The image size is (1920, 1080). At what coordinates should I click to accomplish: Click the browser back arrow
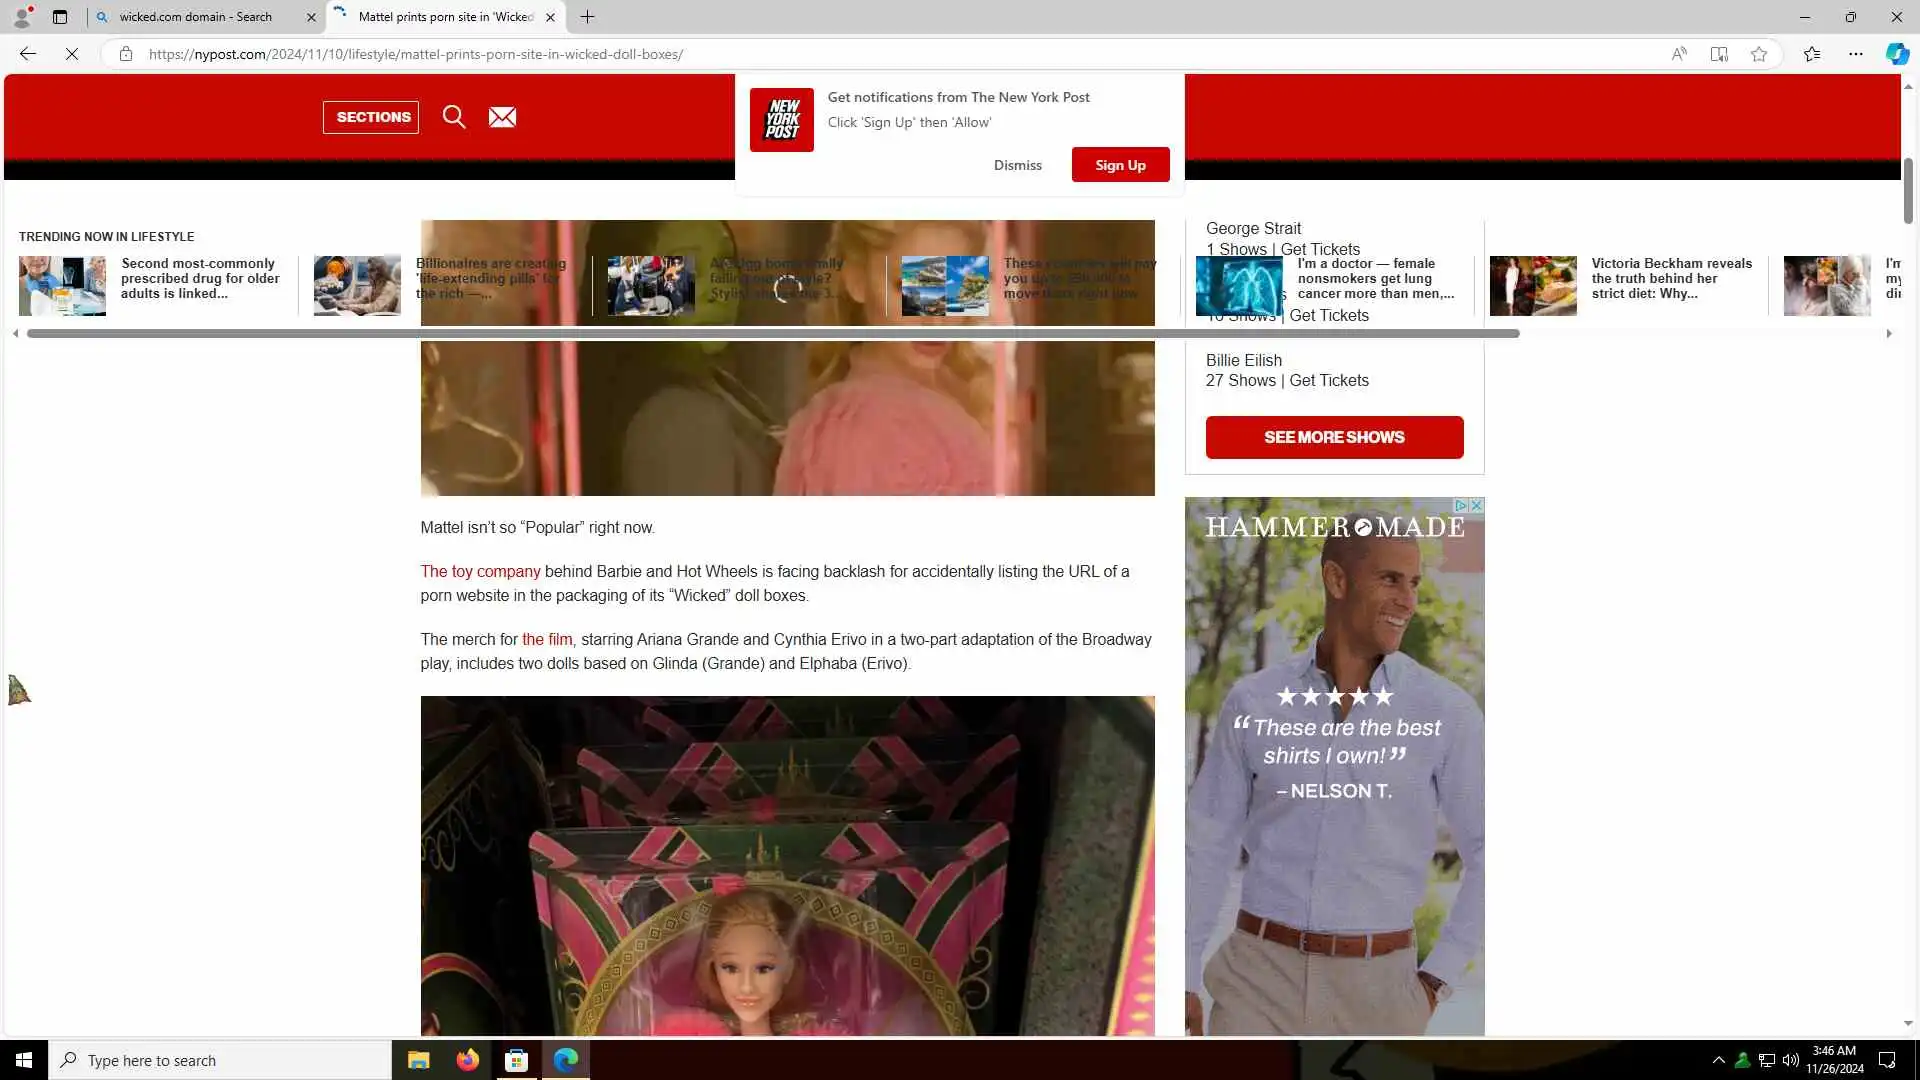click(x=28, y=54)
